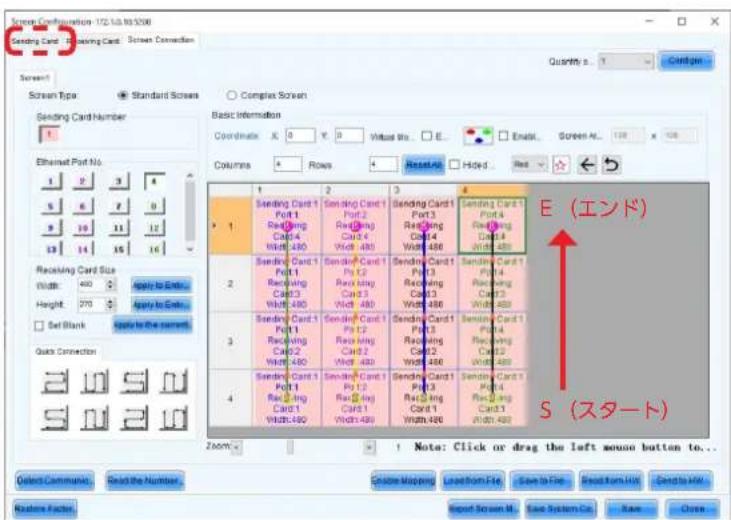Click down arrow of Ethernet port list scrollbar
Image resolution: width=731 pixels, height=520 pixels.
[x=189, y=250]
